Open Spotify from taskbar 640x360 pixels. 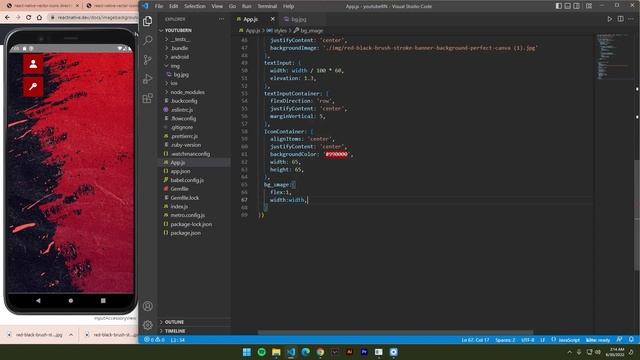[x=262, y=352]
